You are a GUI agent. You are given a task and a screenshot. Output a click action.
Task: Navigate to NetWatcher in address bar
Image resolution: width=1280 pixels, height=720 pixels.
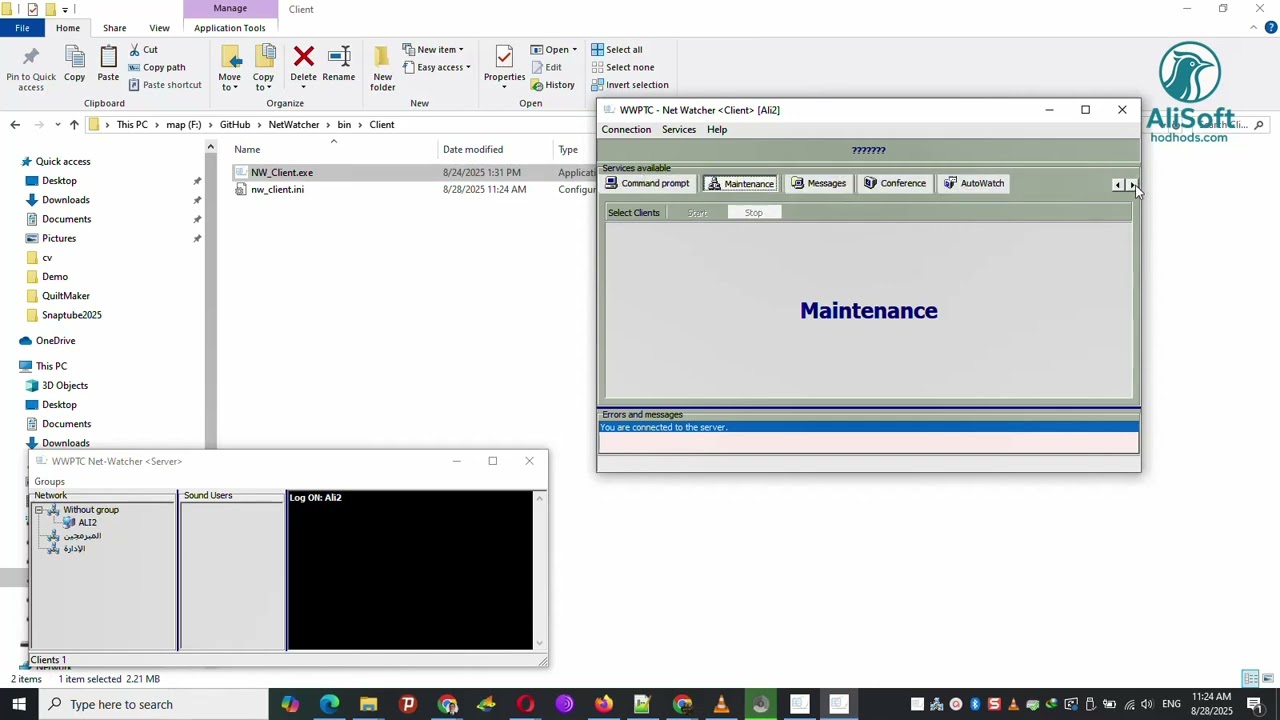294,124
